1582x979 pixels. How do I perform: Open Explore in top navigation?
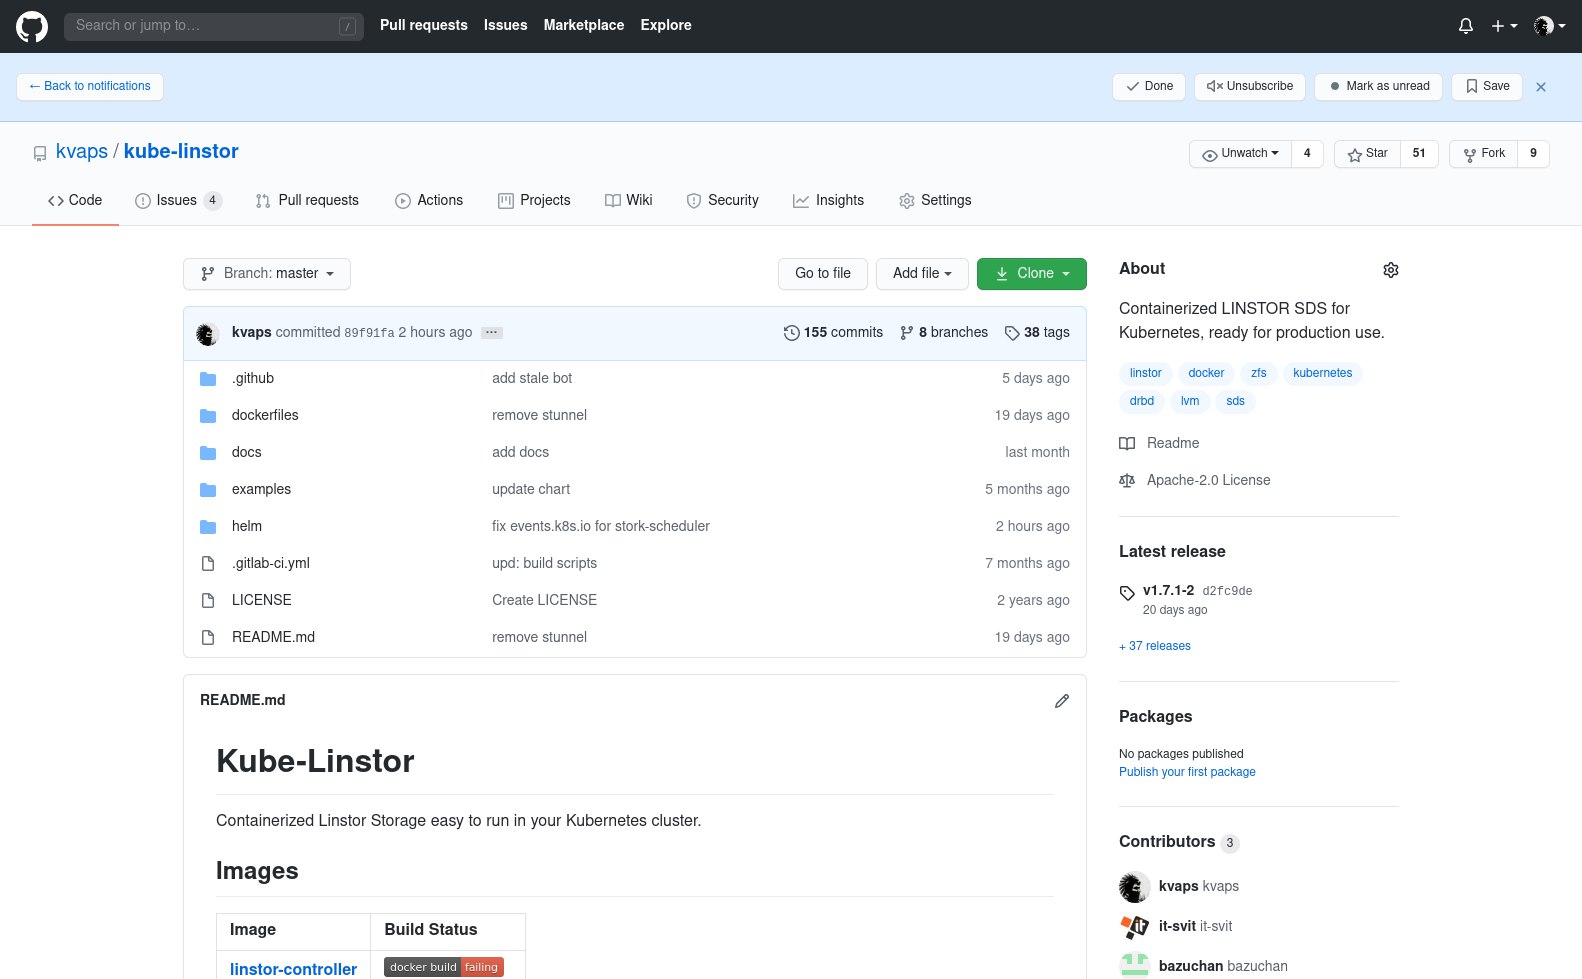[666, 26]
